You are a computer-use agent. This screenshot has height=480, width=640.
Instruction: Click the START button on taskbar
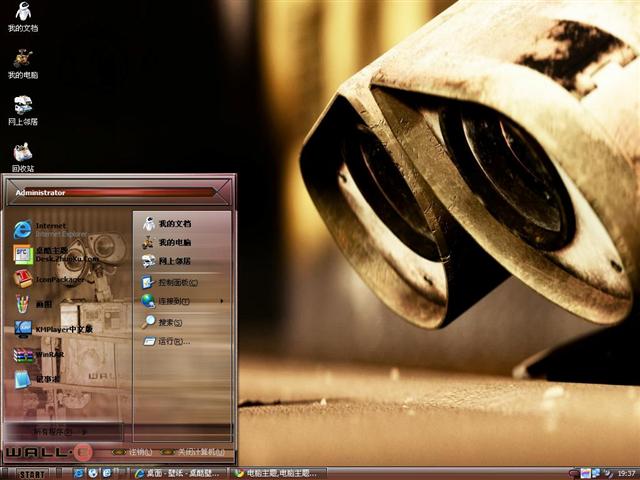pos(32,473)
